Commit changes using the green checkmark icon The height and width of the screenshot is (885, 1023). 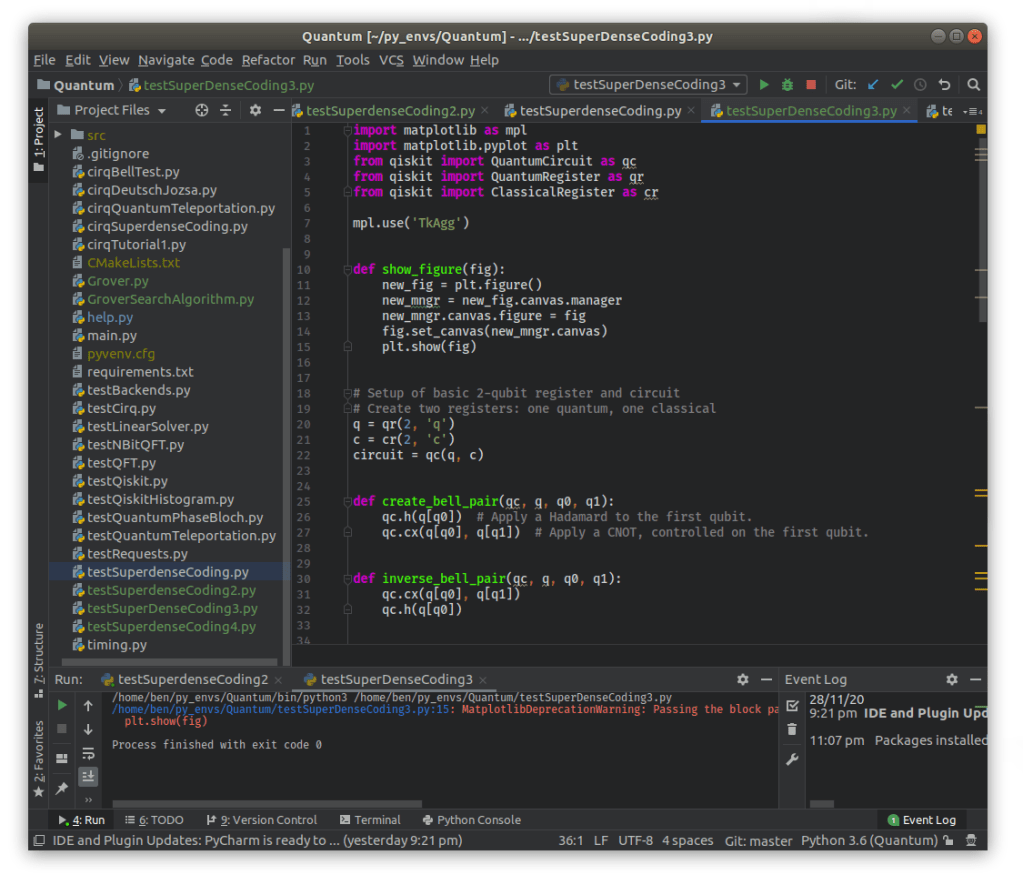(x=896, y=84)
